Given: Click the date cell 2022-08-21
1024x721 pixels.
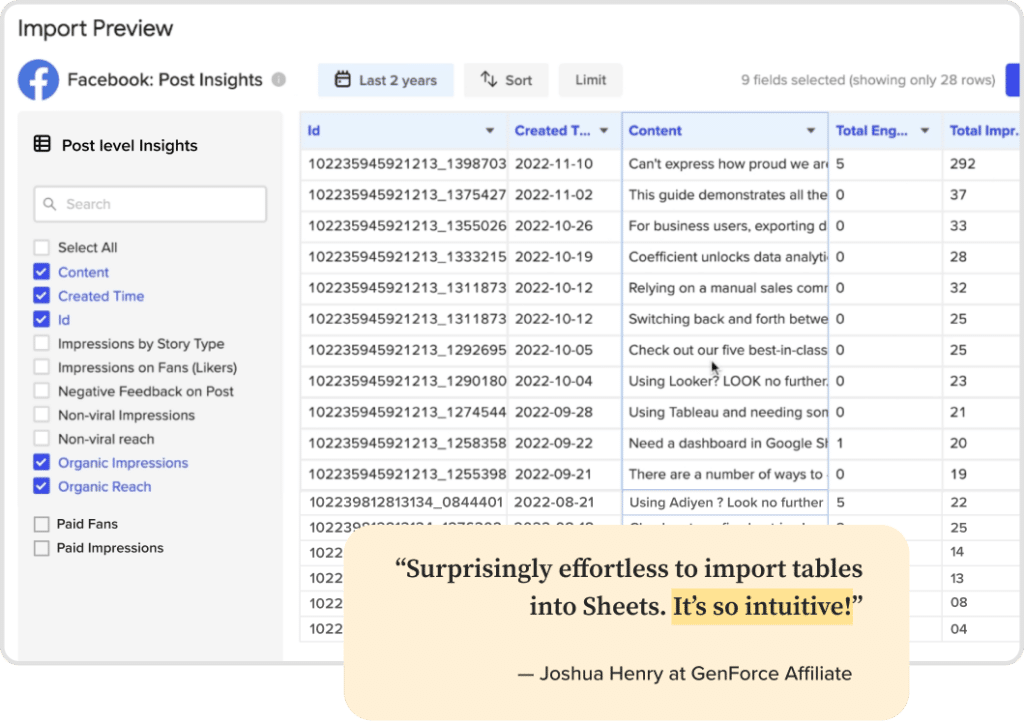Looking at the screenshot, I should point(565,502).
